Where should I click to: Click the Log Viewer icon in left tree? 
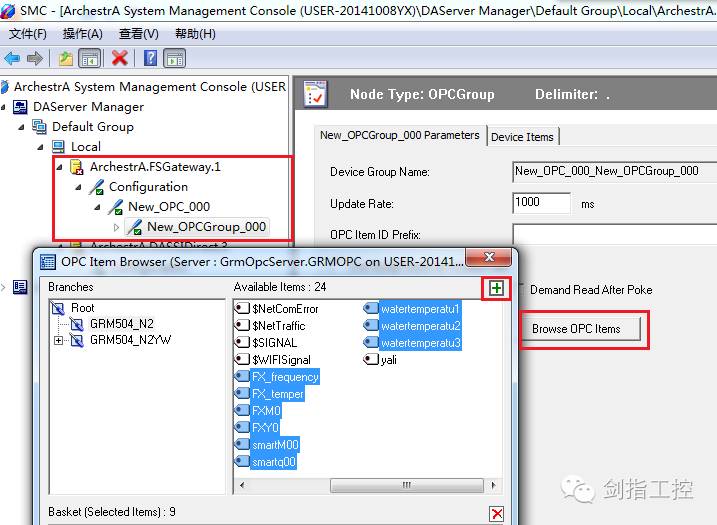(x=20, y=287)
